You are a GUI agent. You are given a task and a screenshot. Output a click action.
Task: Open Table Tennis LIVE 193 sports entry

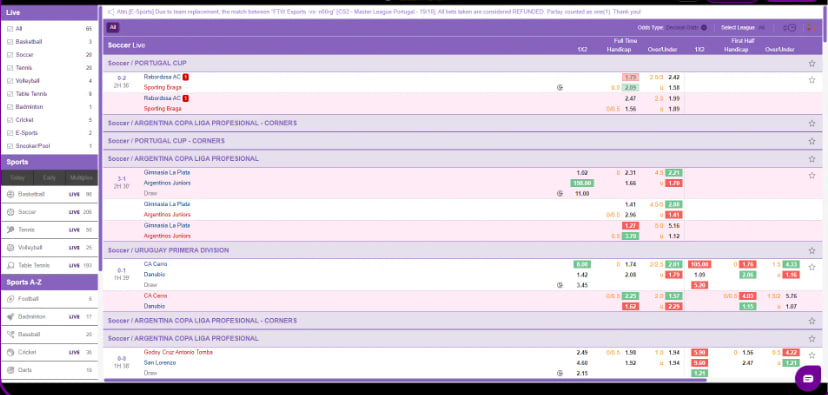point(49,266)
